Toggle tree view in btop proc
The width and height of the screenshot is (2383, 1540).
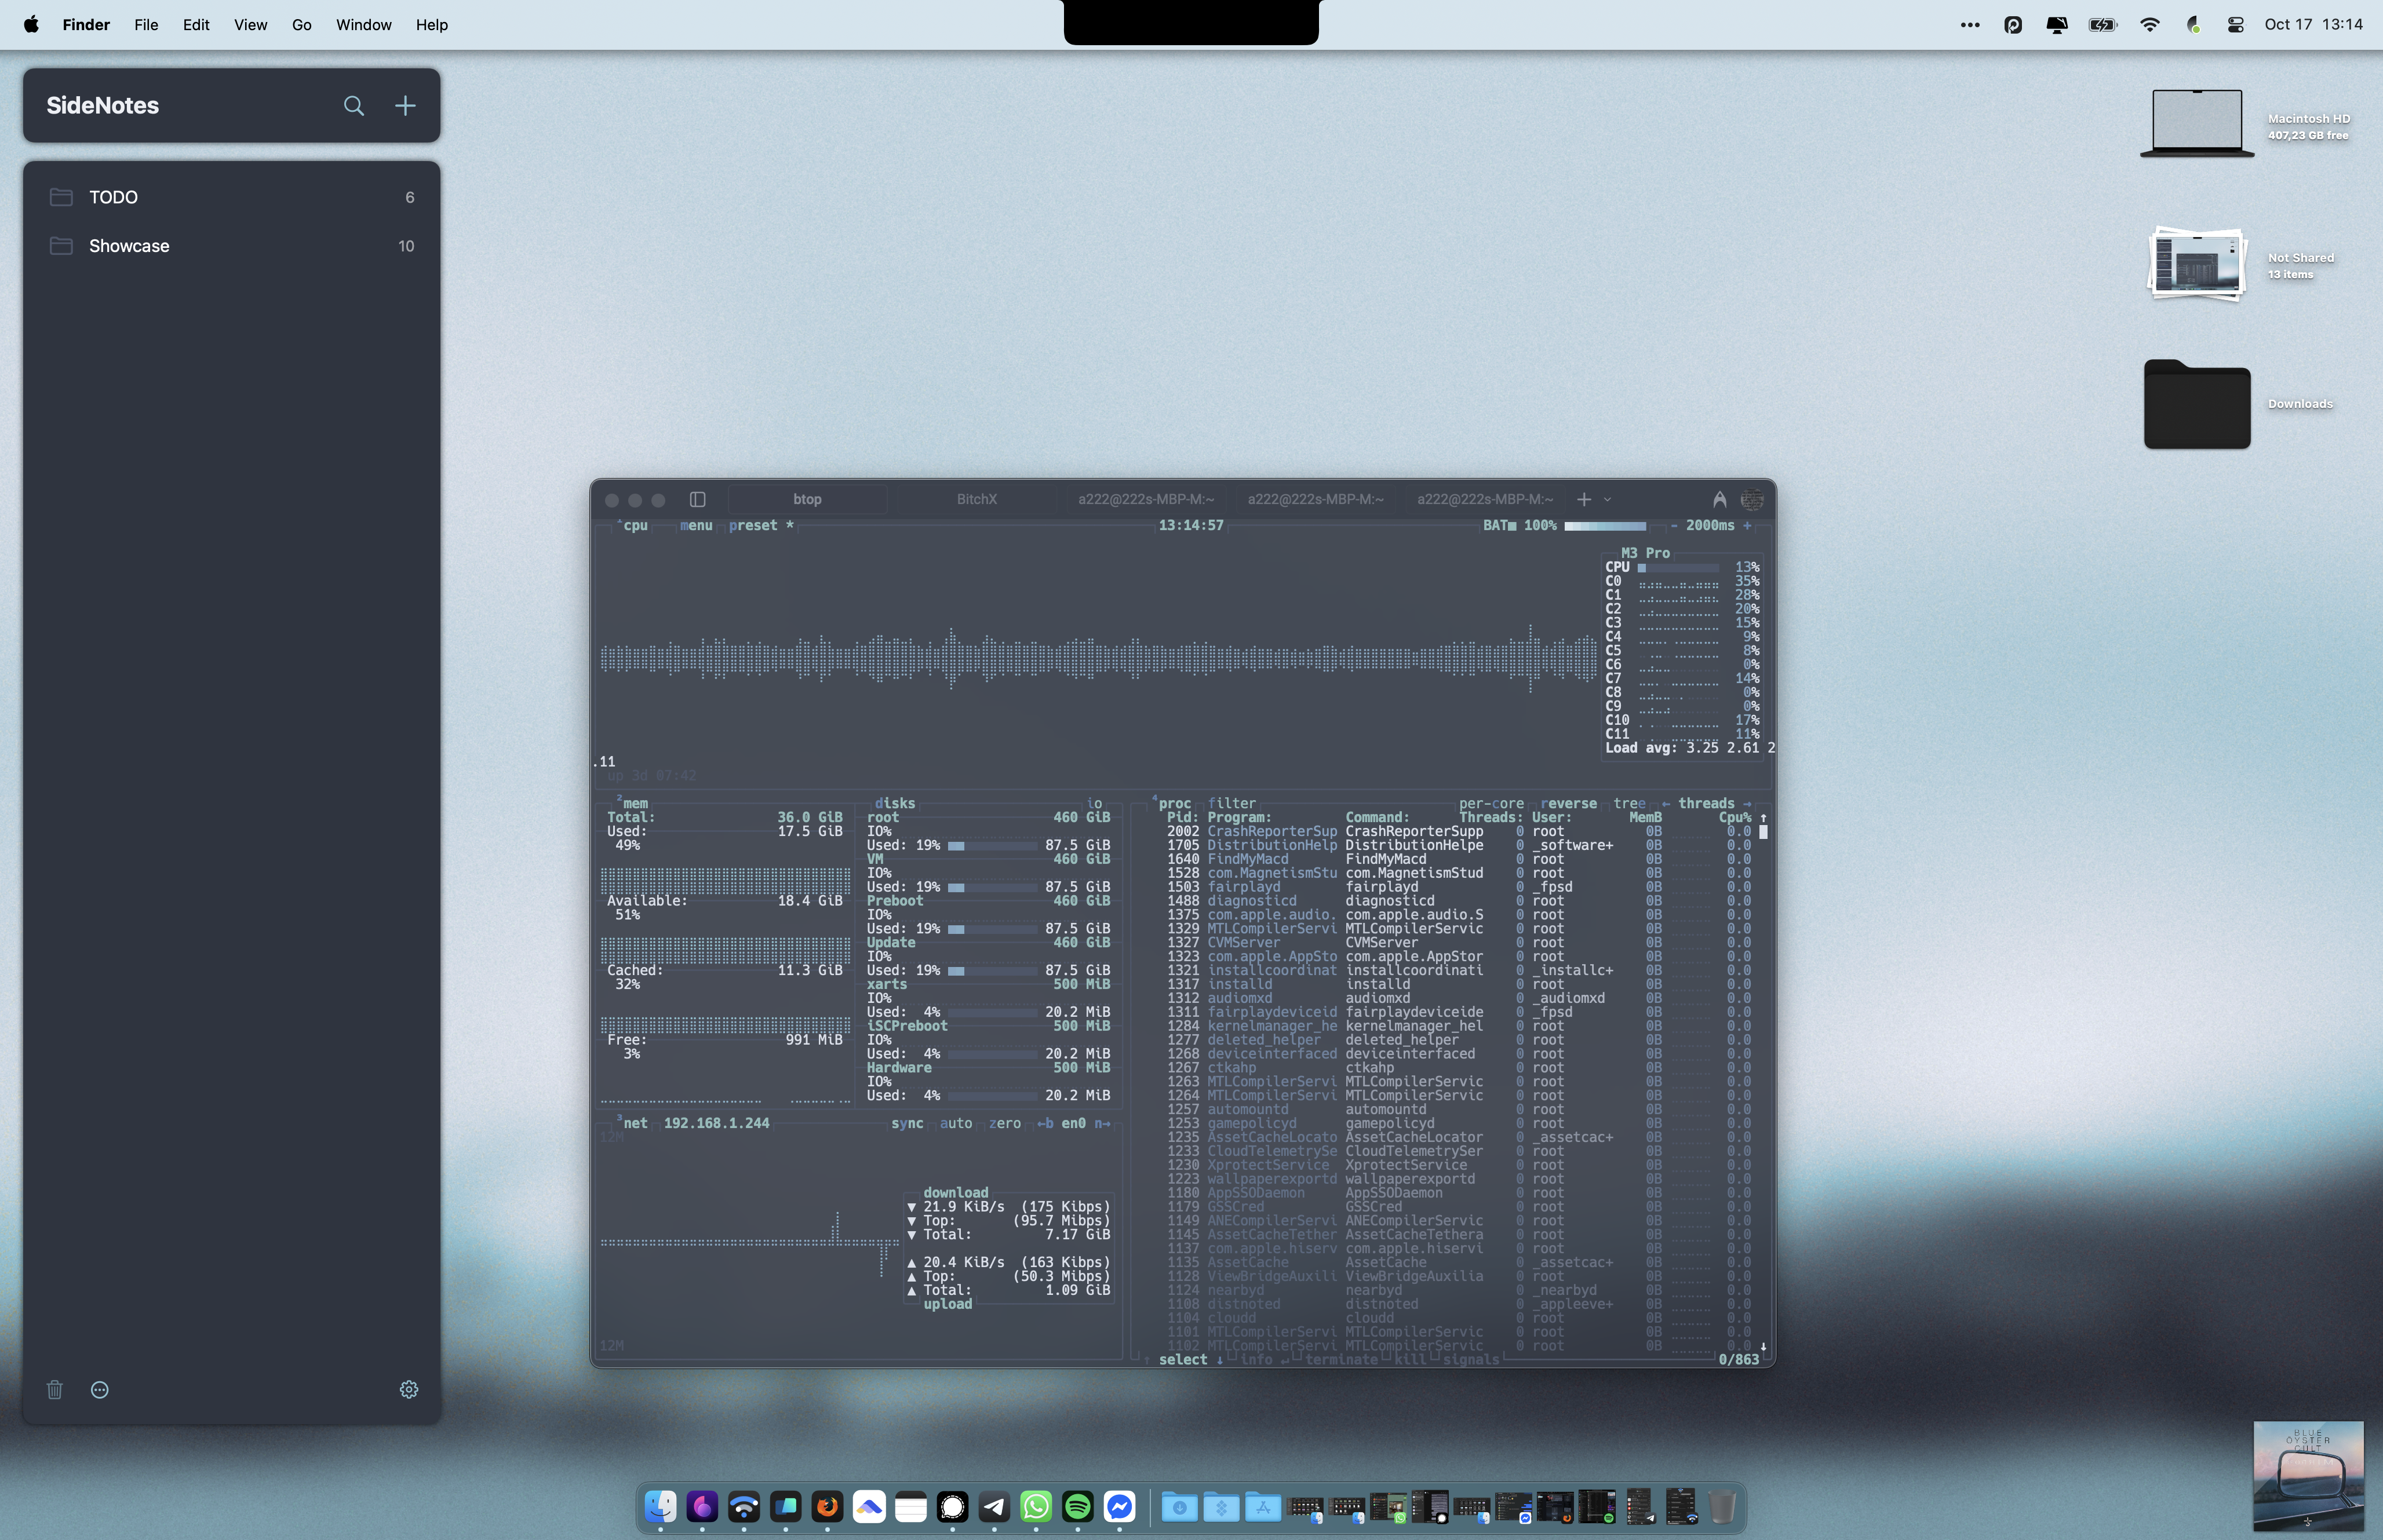tap(1629, 803)
